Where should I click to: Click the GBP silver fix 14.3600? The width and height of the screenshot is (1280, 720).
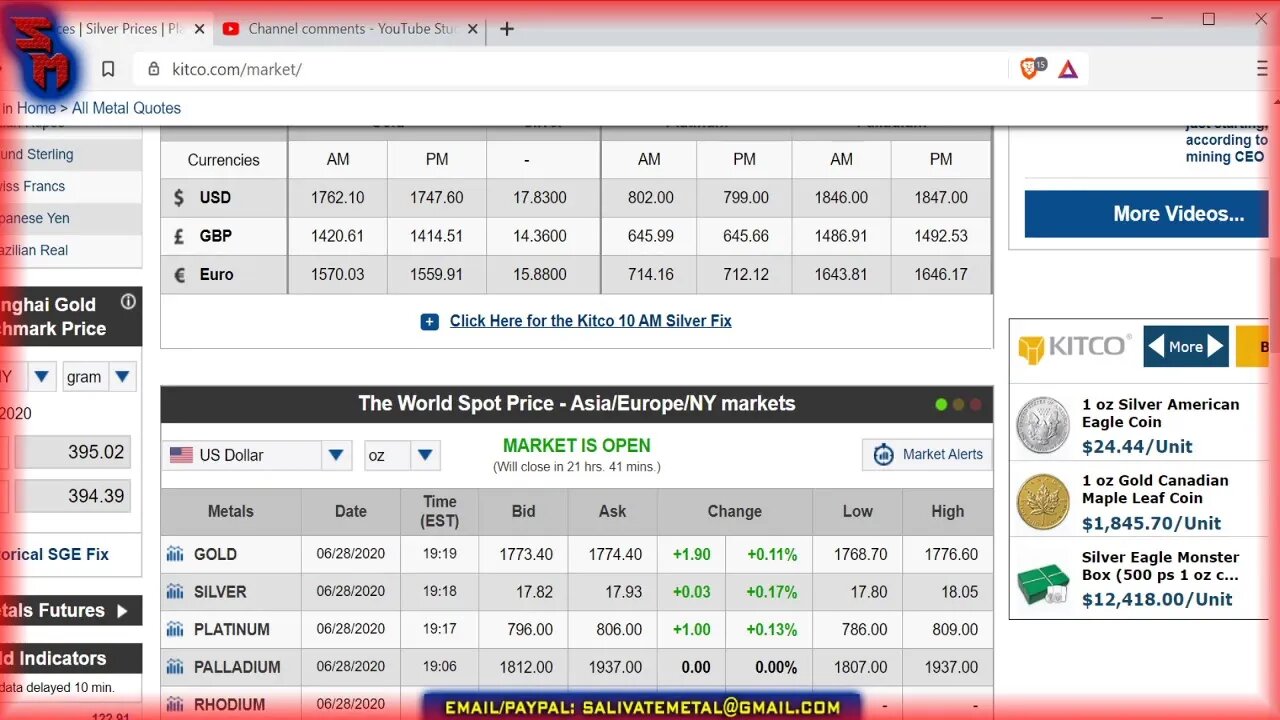[540, 236]
